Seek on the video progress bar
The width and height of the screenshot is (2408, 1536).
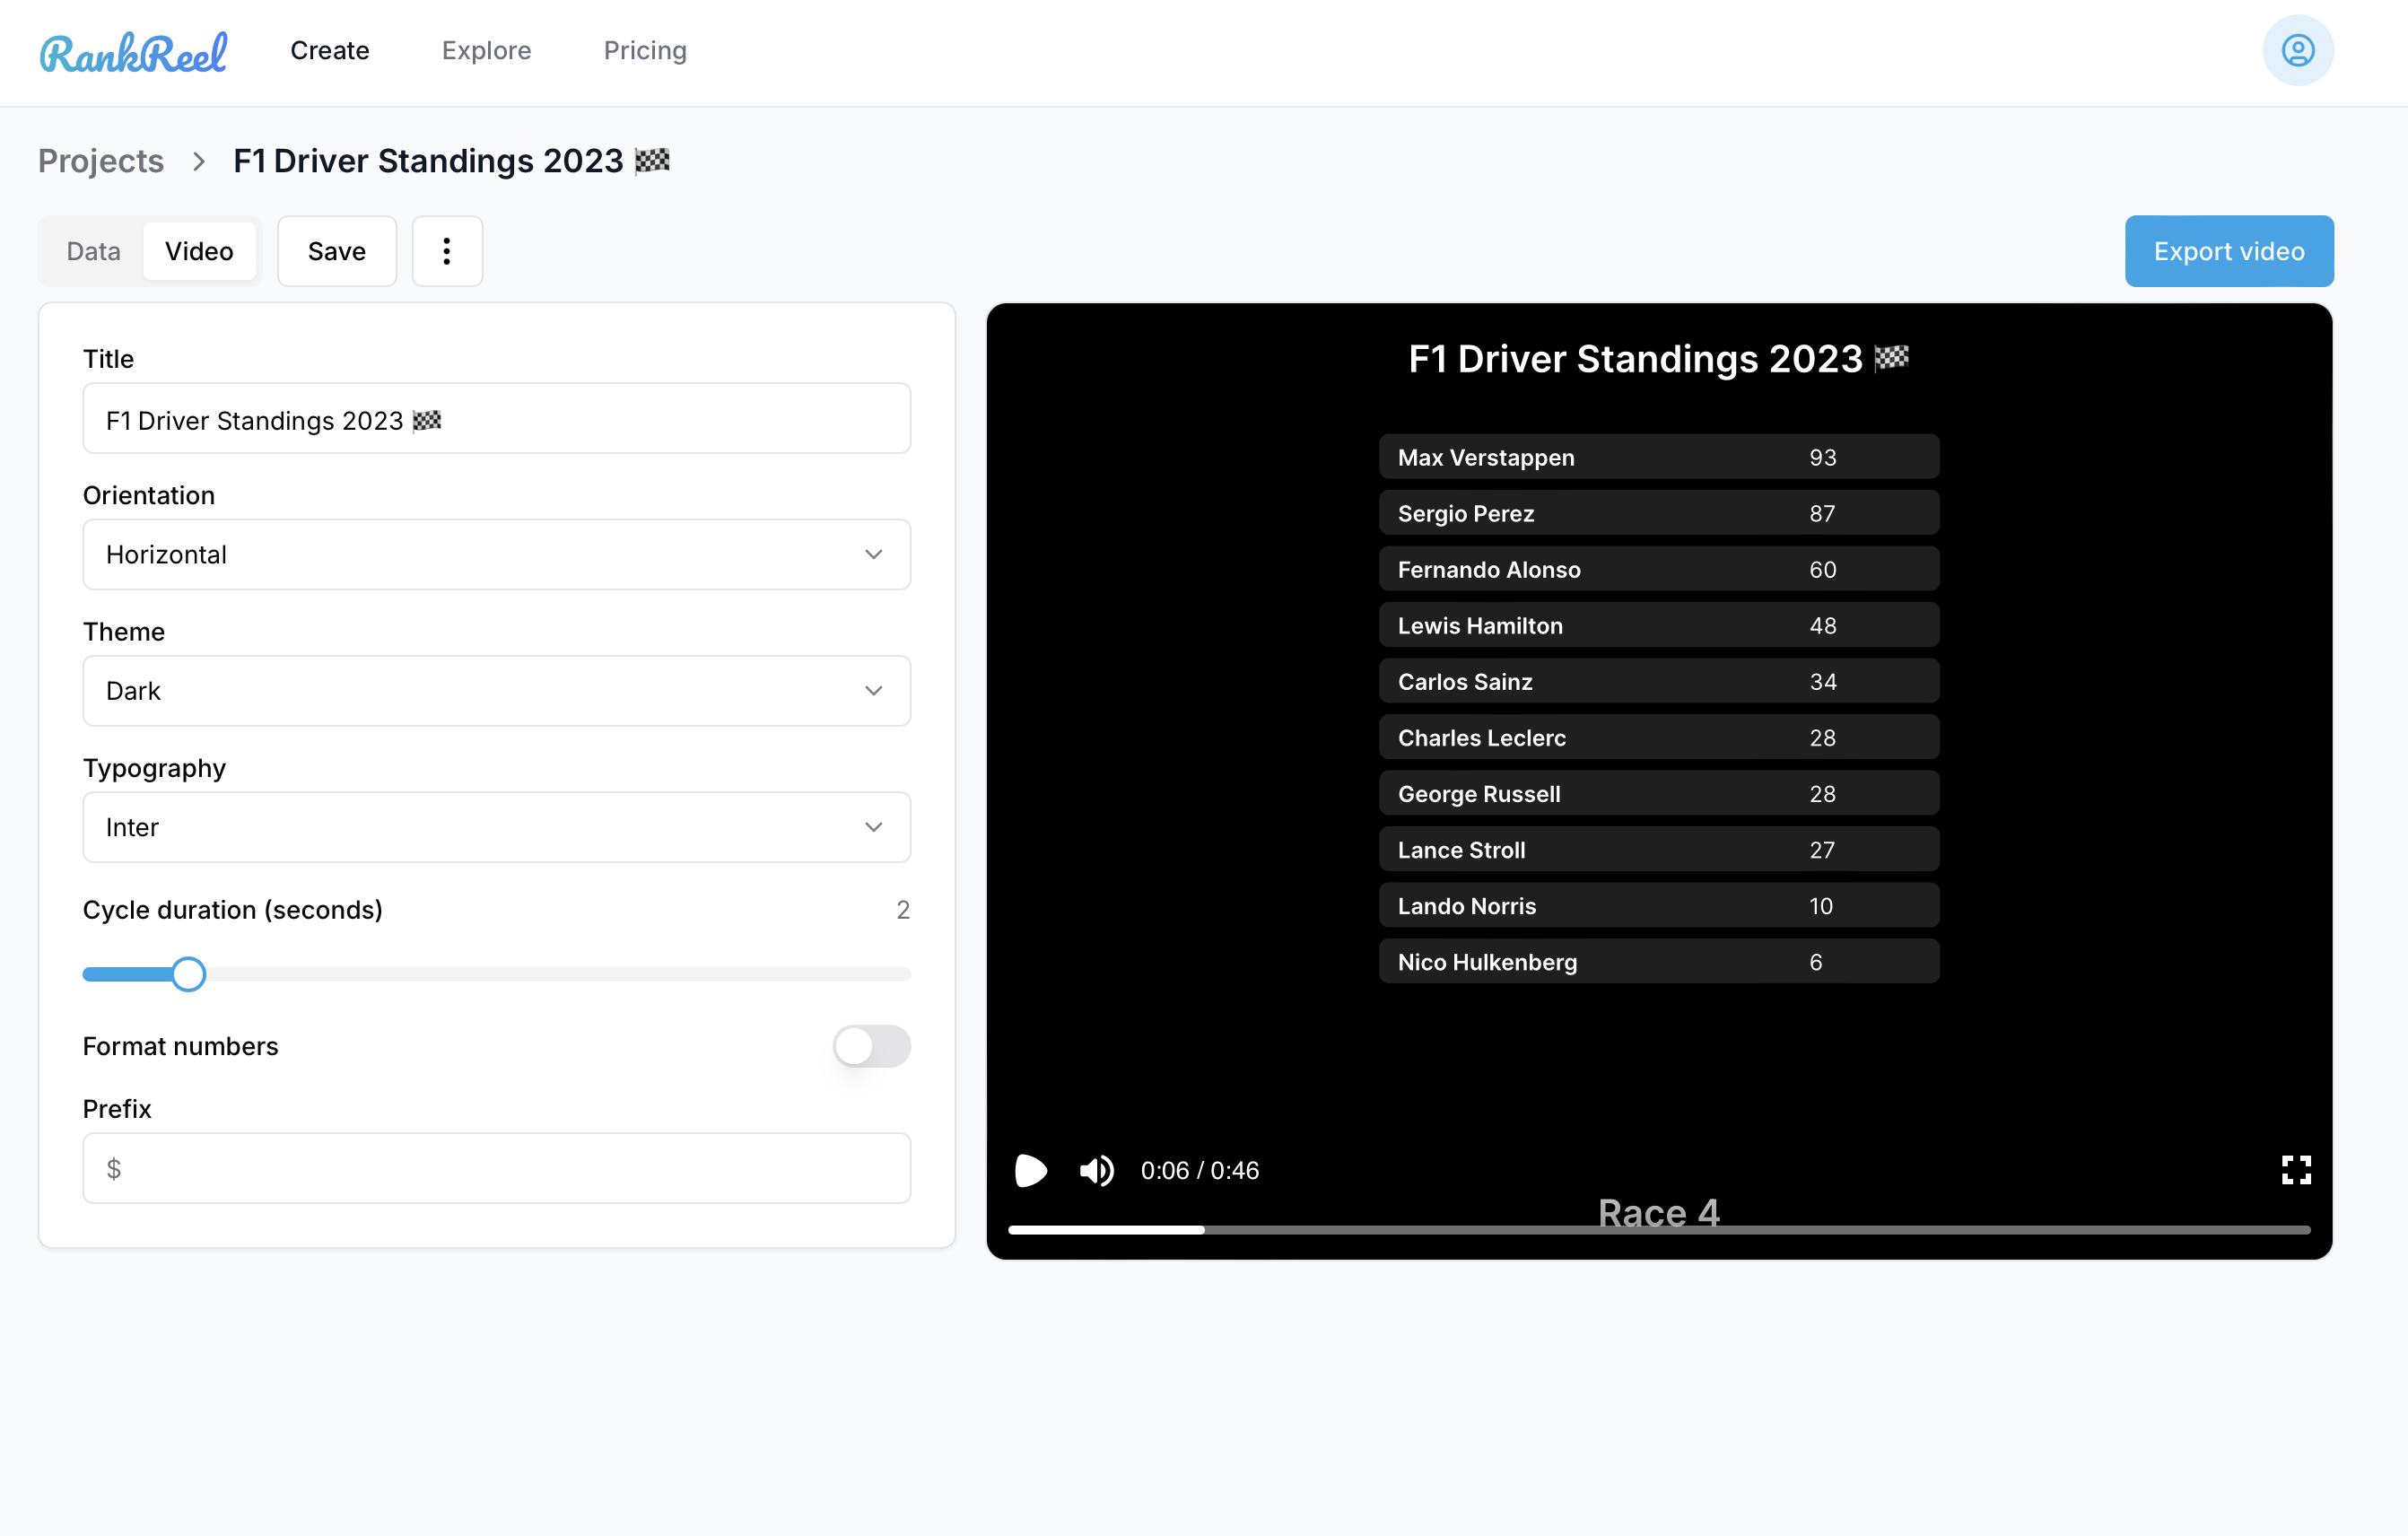[1659, 1230]
